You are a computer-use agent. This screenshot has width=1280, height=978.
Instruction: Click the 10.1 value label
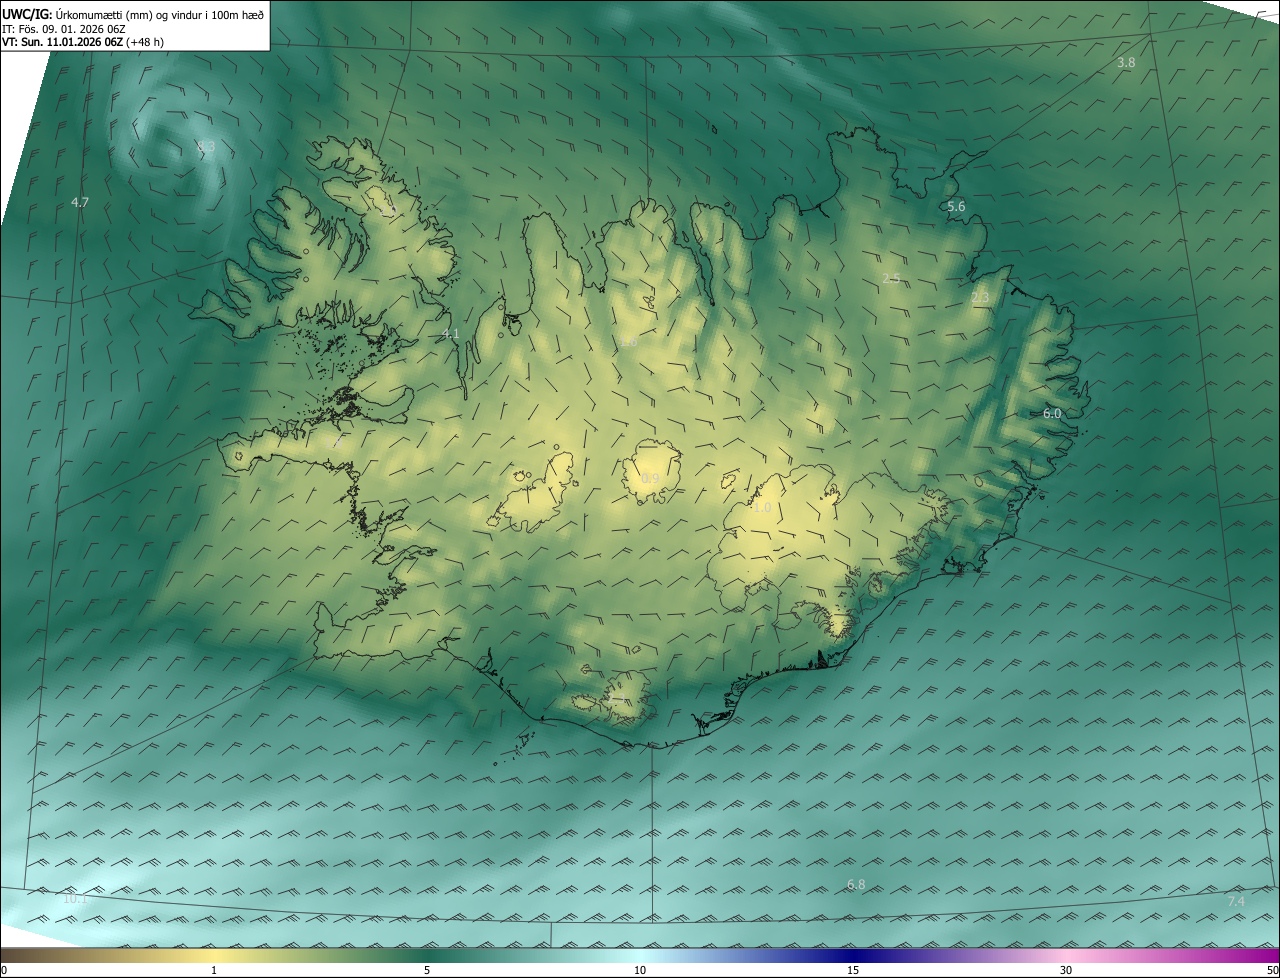[76, 899]
